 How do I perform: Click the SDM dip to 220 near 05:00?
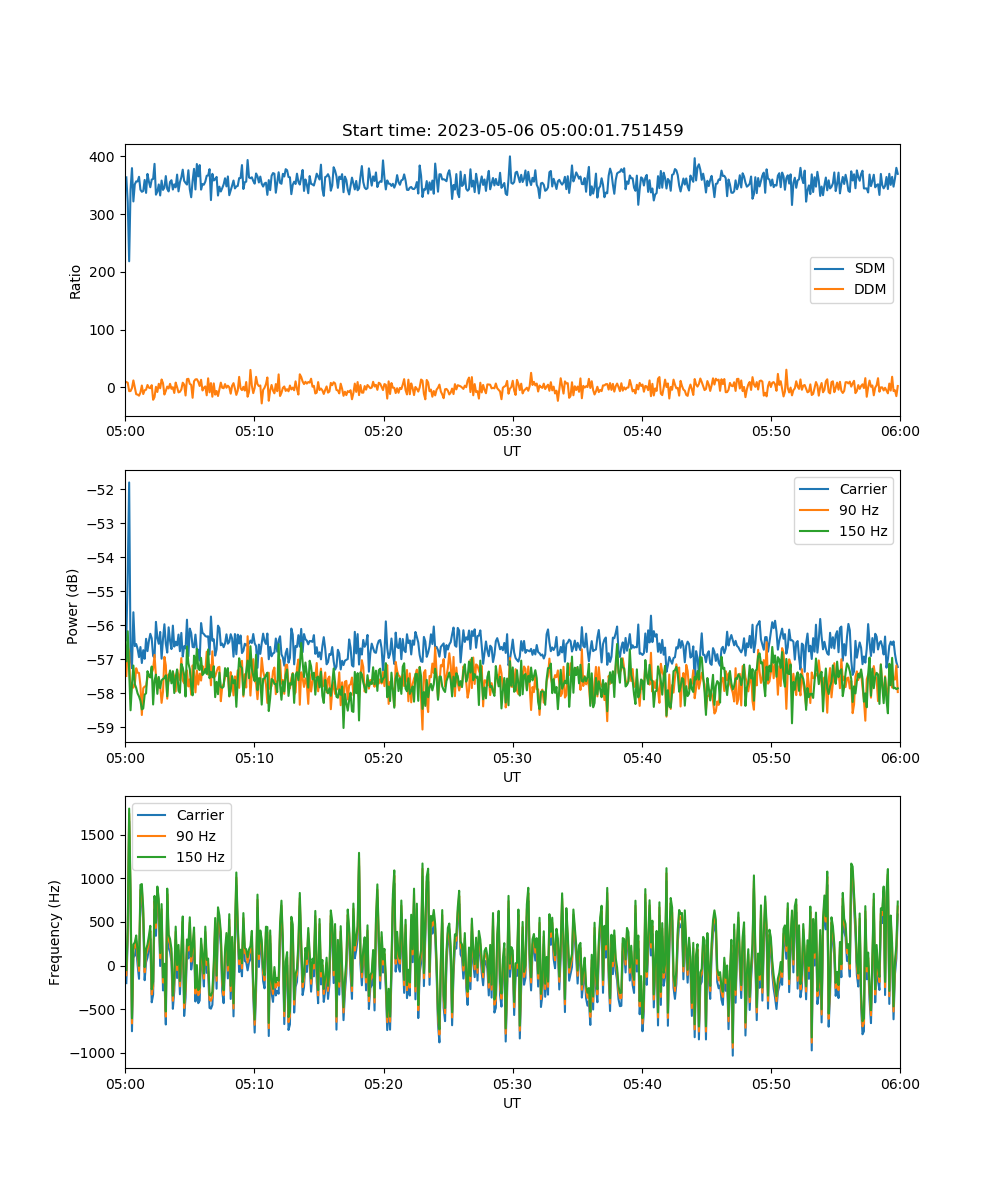[128, 259]
